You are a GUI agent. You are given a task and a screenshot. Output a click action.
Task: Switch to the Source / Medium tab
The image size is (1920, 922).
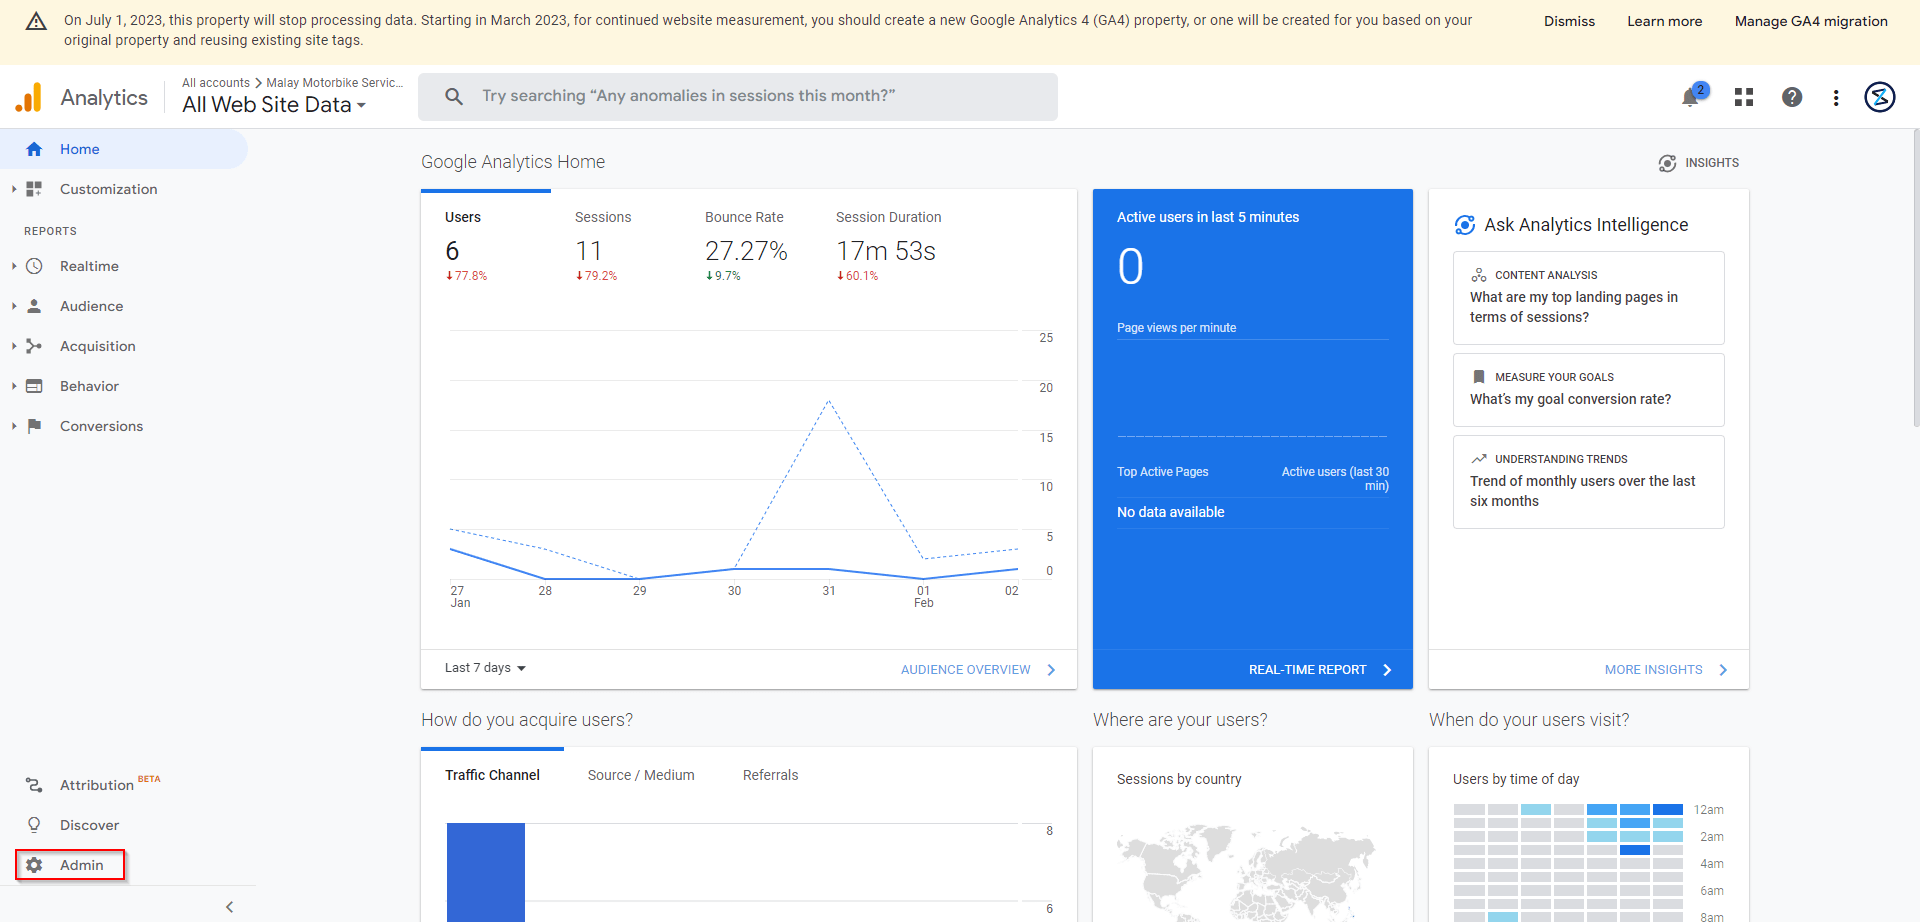click(x=641, y=775)
